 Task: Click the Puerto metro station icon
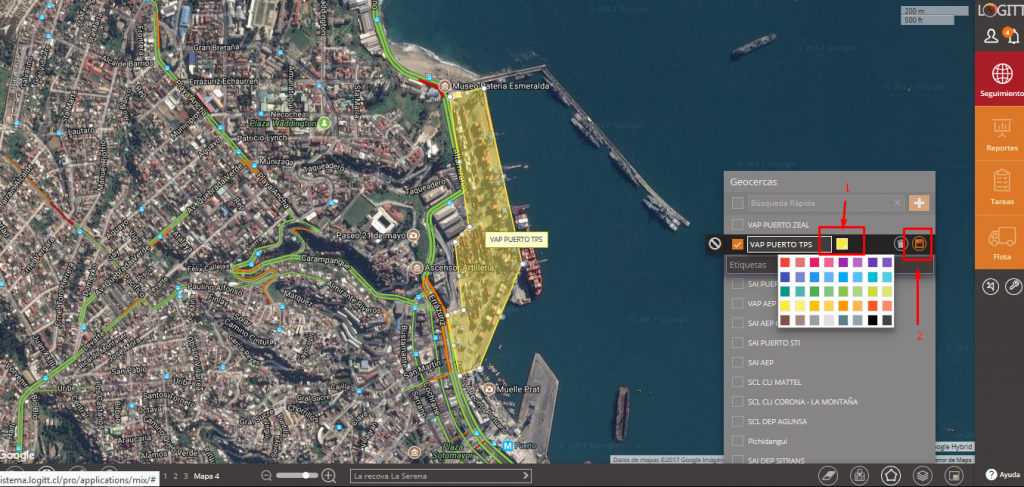509,446
